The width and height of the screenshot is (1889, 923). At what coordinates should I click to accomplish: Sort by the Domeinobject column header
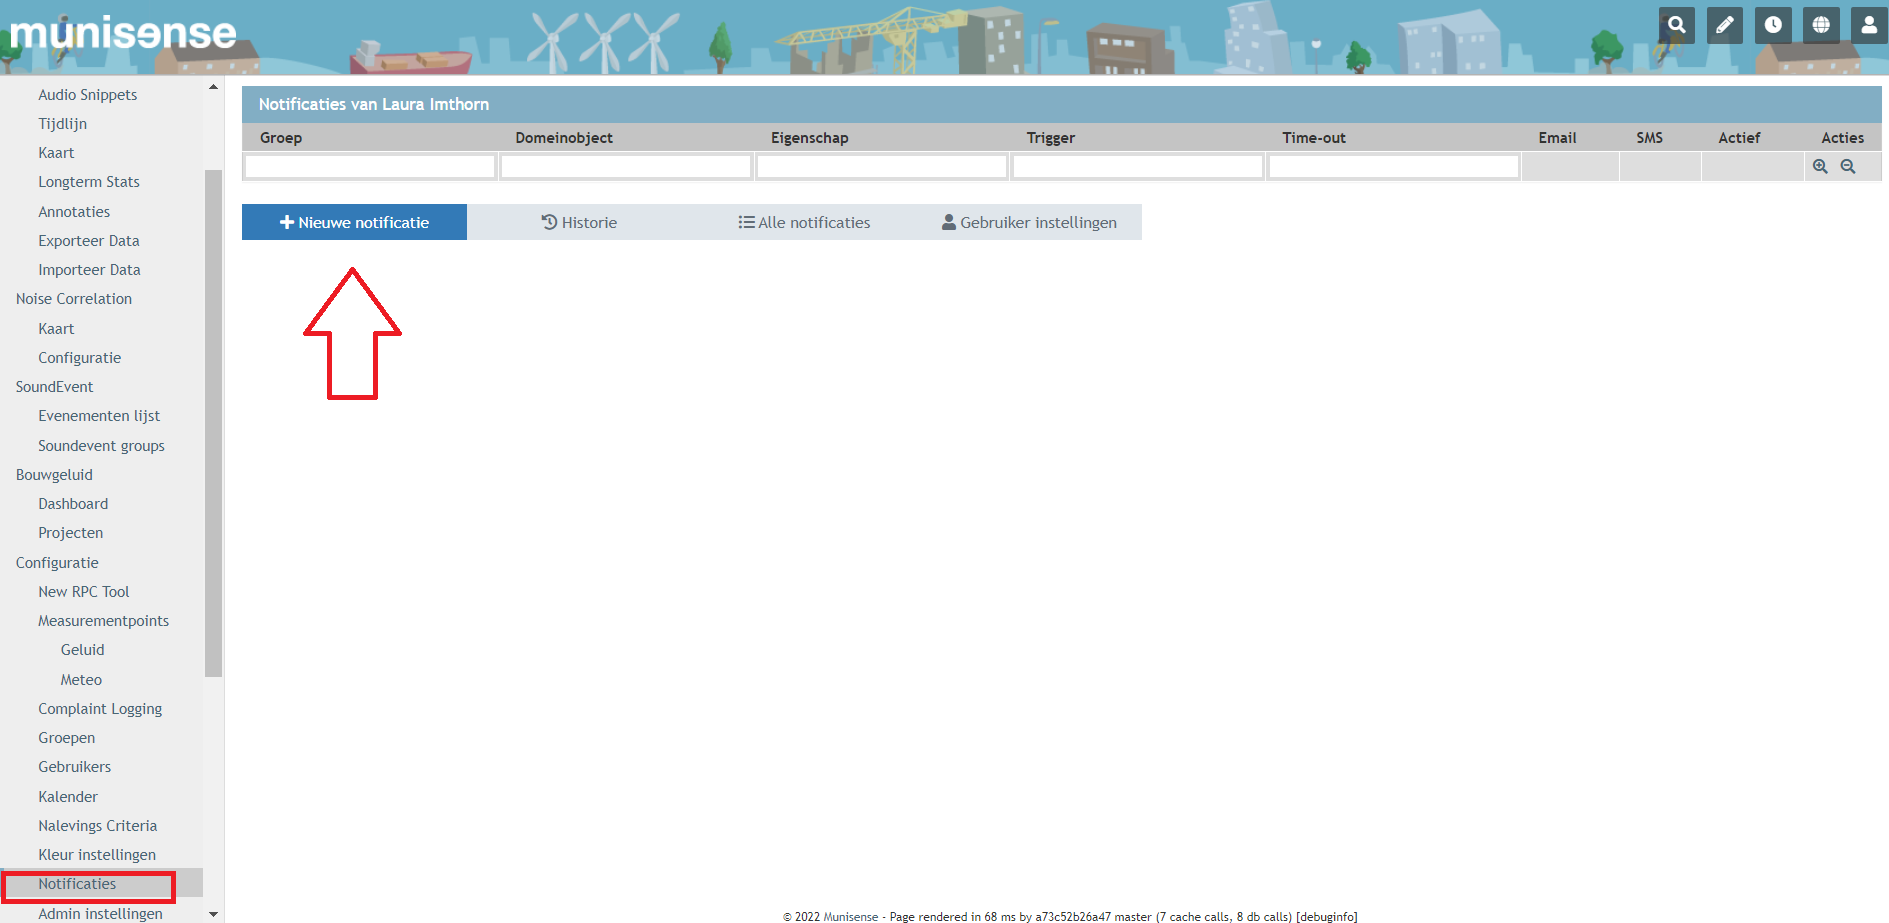coord(564,138)
